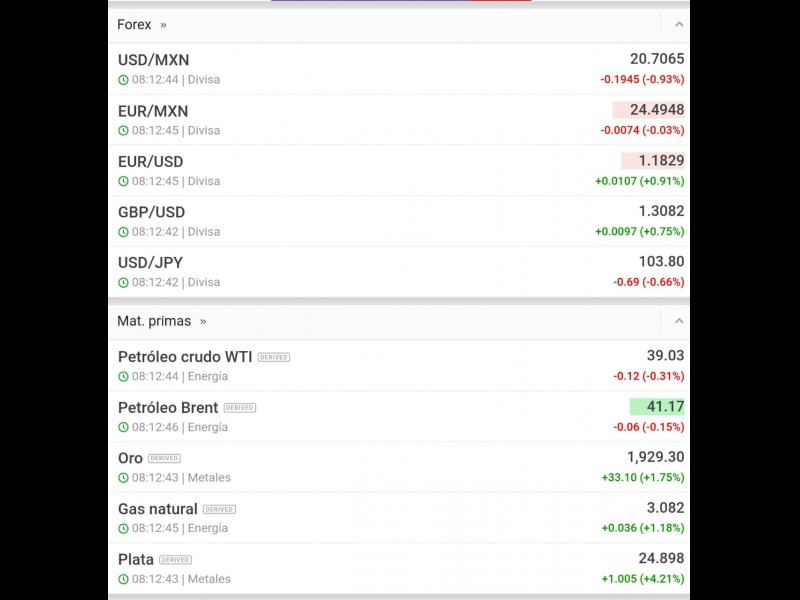This screenshot has height=600, width=800.
Task: Select the GBP/USD currency pair
Action: tap(151, 212)
